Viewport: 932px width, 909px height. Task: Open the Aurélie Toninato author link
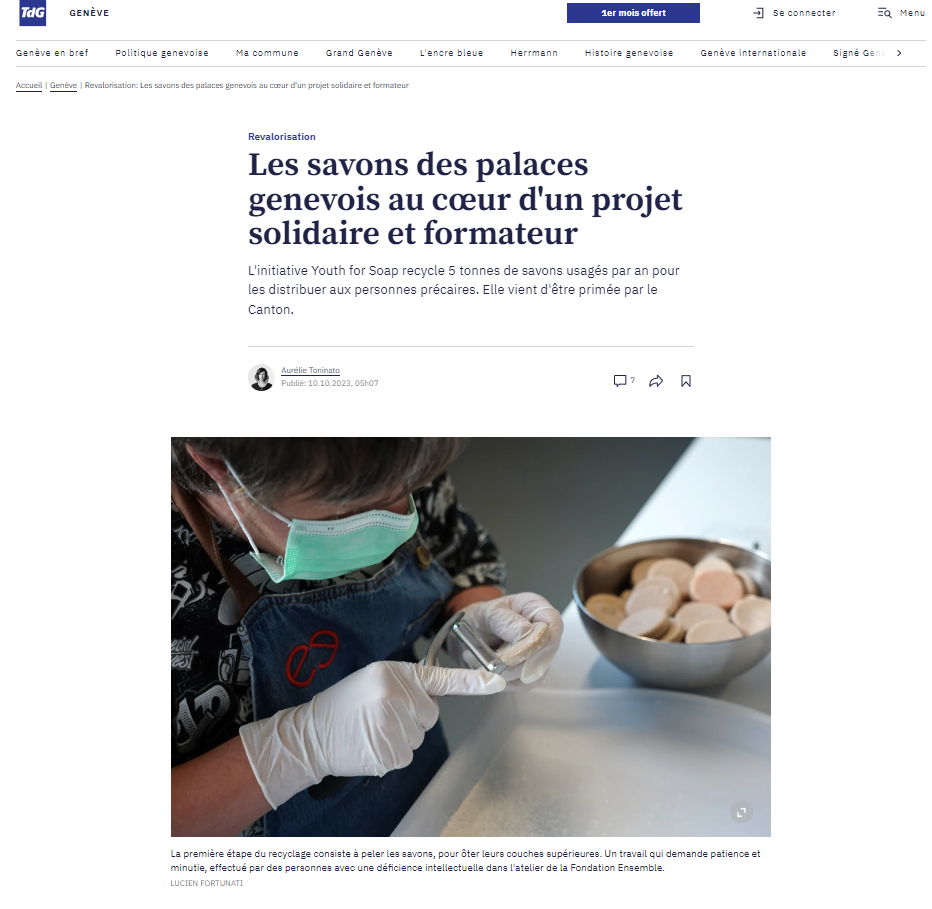[310, 370]
